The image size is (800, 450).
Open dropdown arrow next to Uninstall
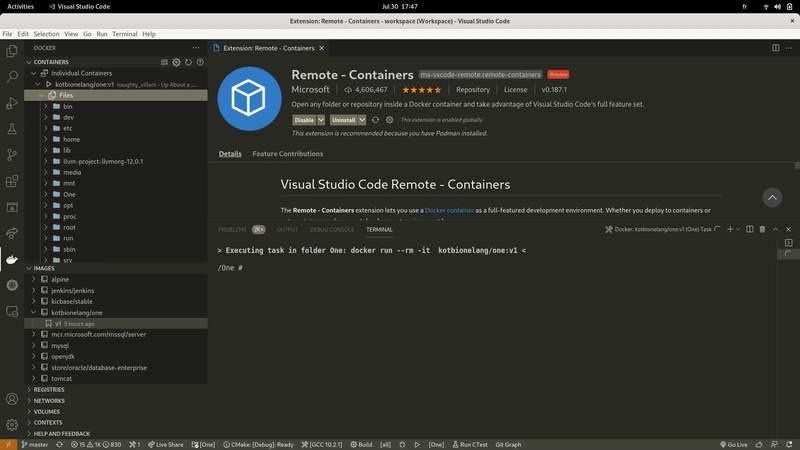click(x=362, y=120)
